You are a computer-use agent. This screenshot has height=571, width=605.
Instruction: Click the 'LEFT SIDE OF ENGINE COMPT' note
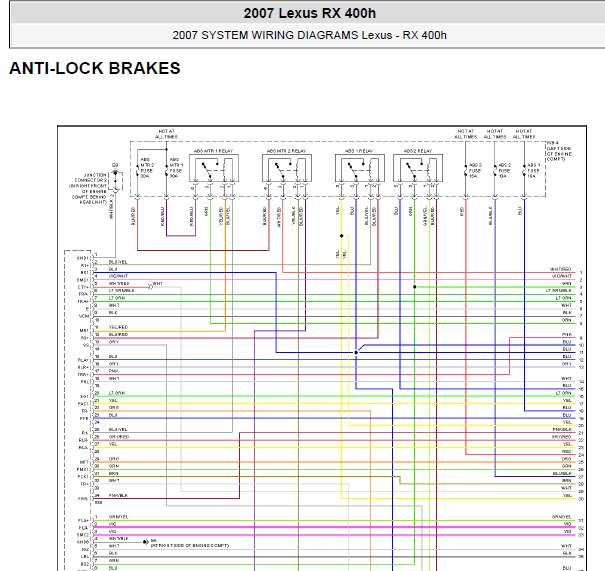coord(559,154)
